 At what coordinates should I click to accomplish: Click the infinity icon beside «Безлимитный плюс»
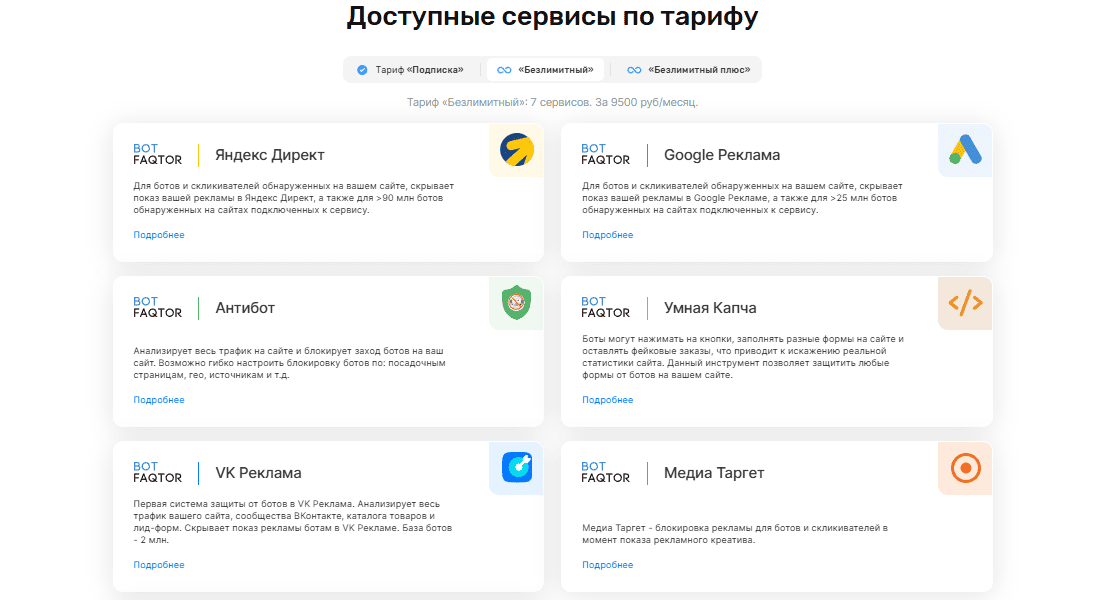pyautogui.click(x=634, y=70)
